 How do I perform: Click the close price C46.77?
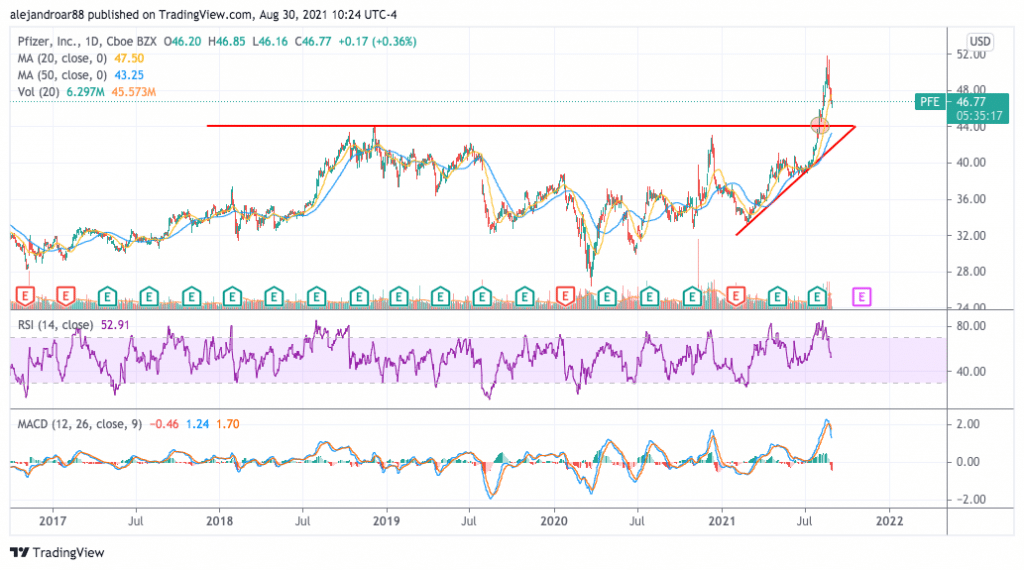click(x=313, y=41)
